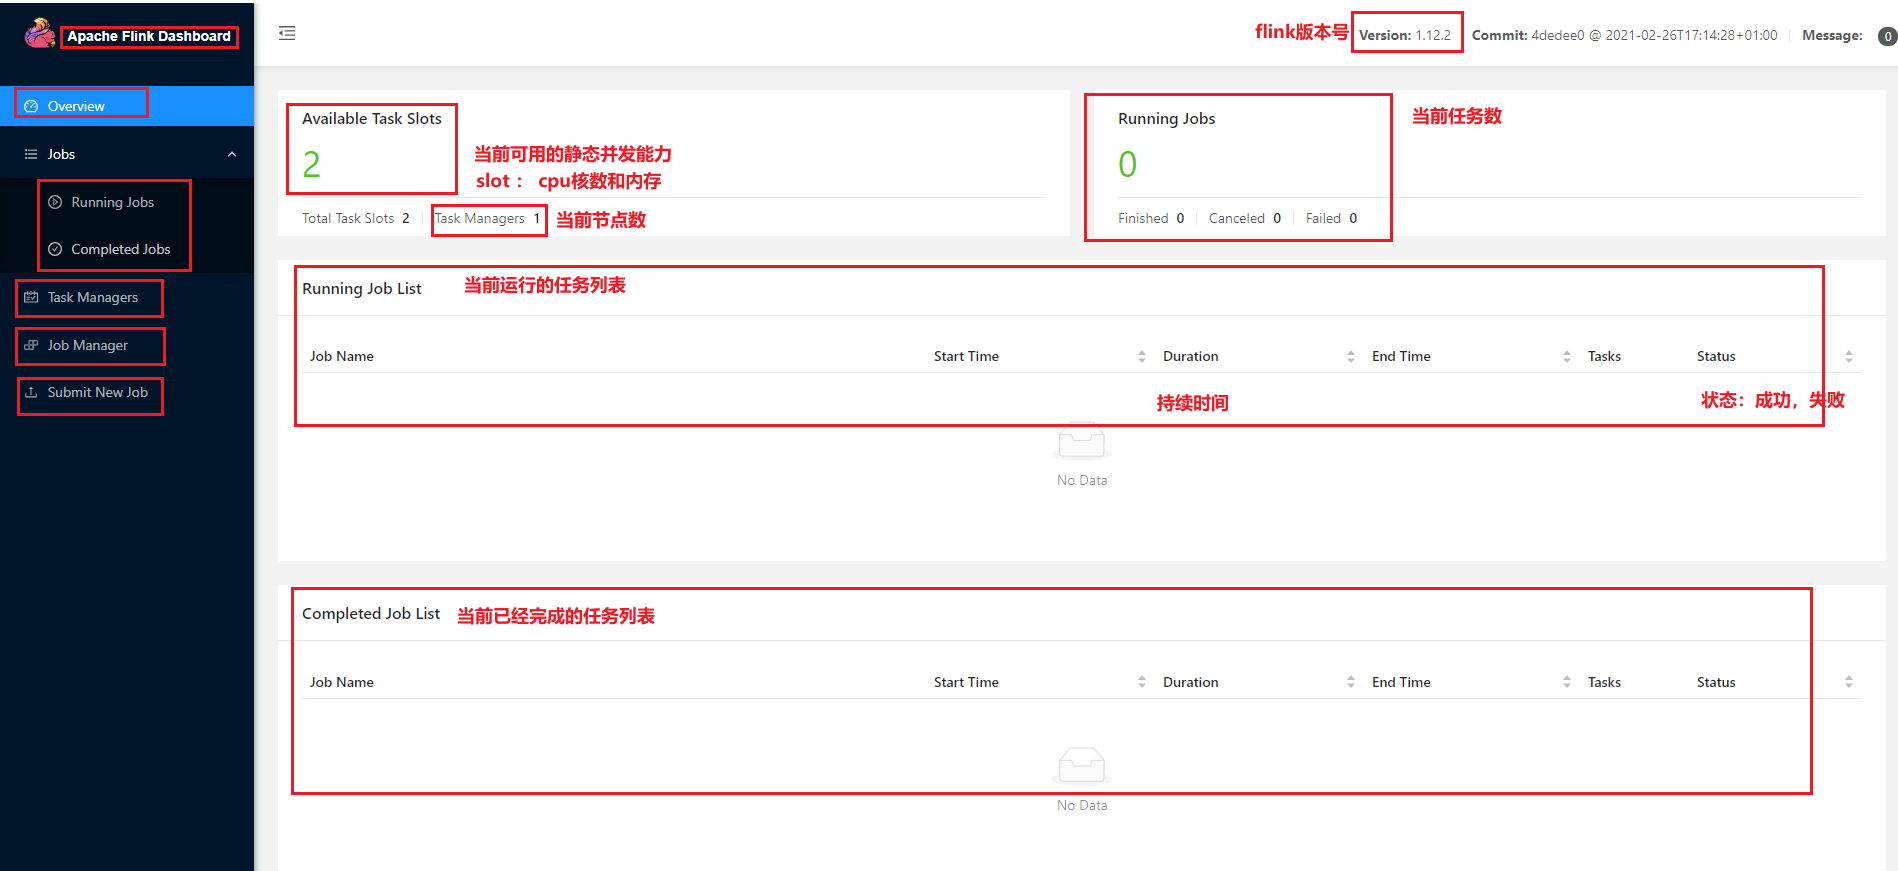Click the Running Jobs play-circle icon
The image size is (1898, 871).
55,202
